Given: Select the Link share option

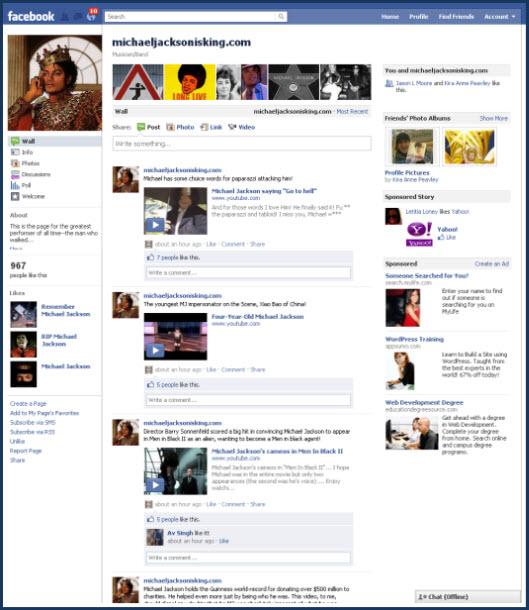Looking at the screenshot, I should click(x=211, y=127).
